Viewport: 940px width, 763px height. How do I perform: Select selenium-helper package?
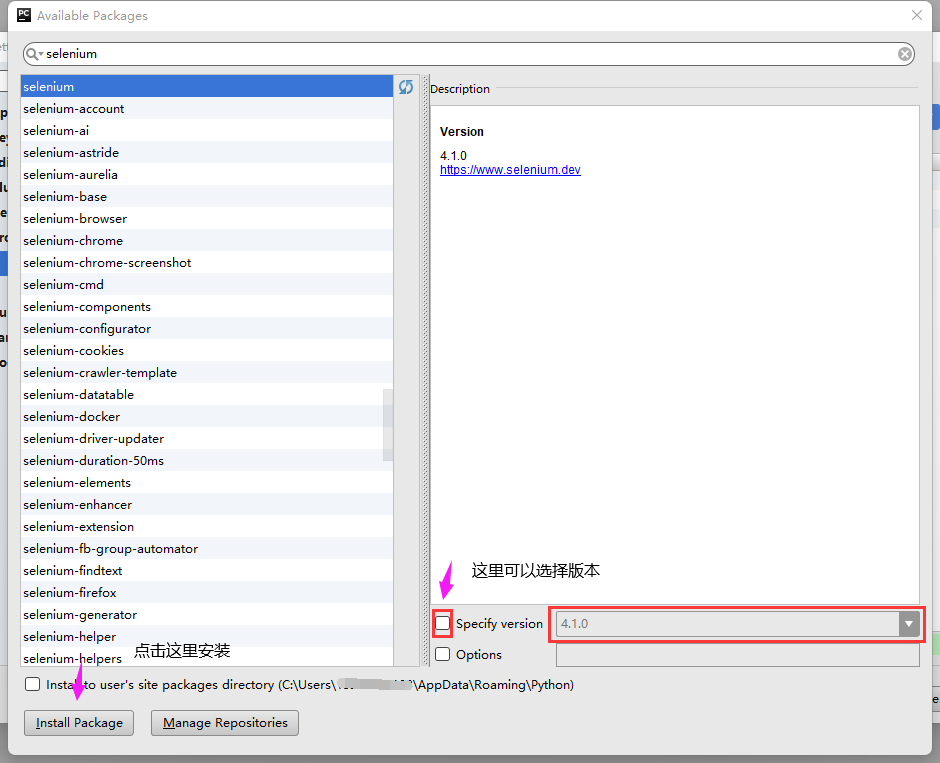pos(207,636)
